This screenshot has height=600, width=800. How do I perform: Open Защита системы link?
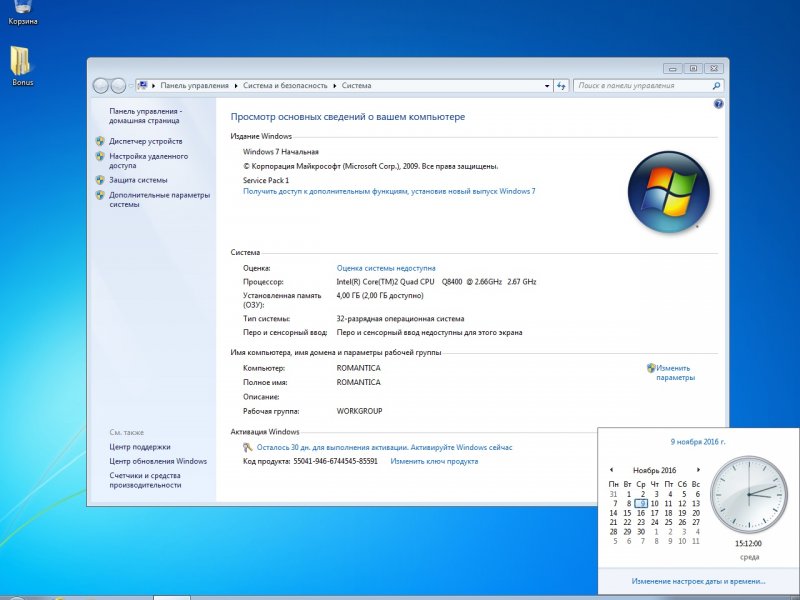click(138, 180)
